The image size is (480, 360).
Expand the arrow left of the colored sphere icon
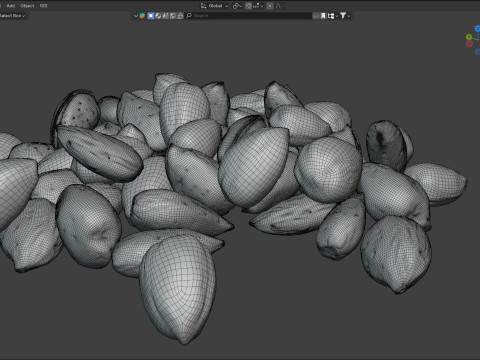(x=136, y=16)
